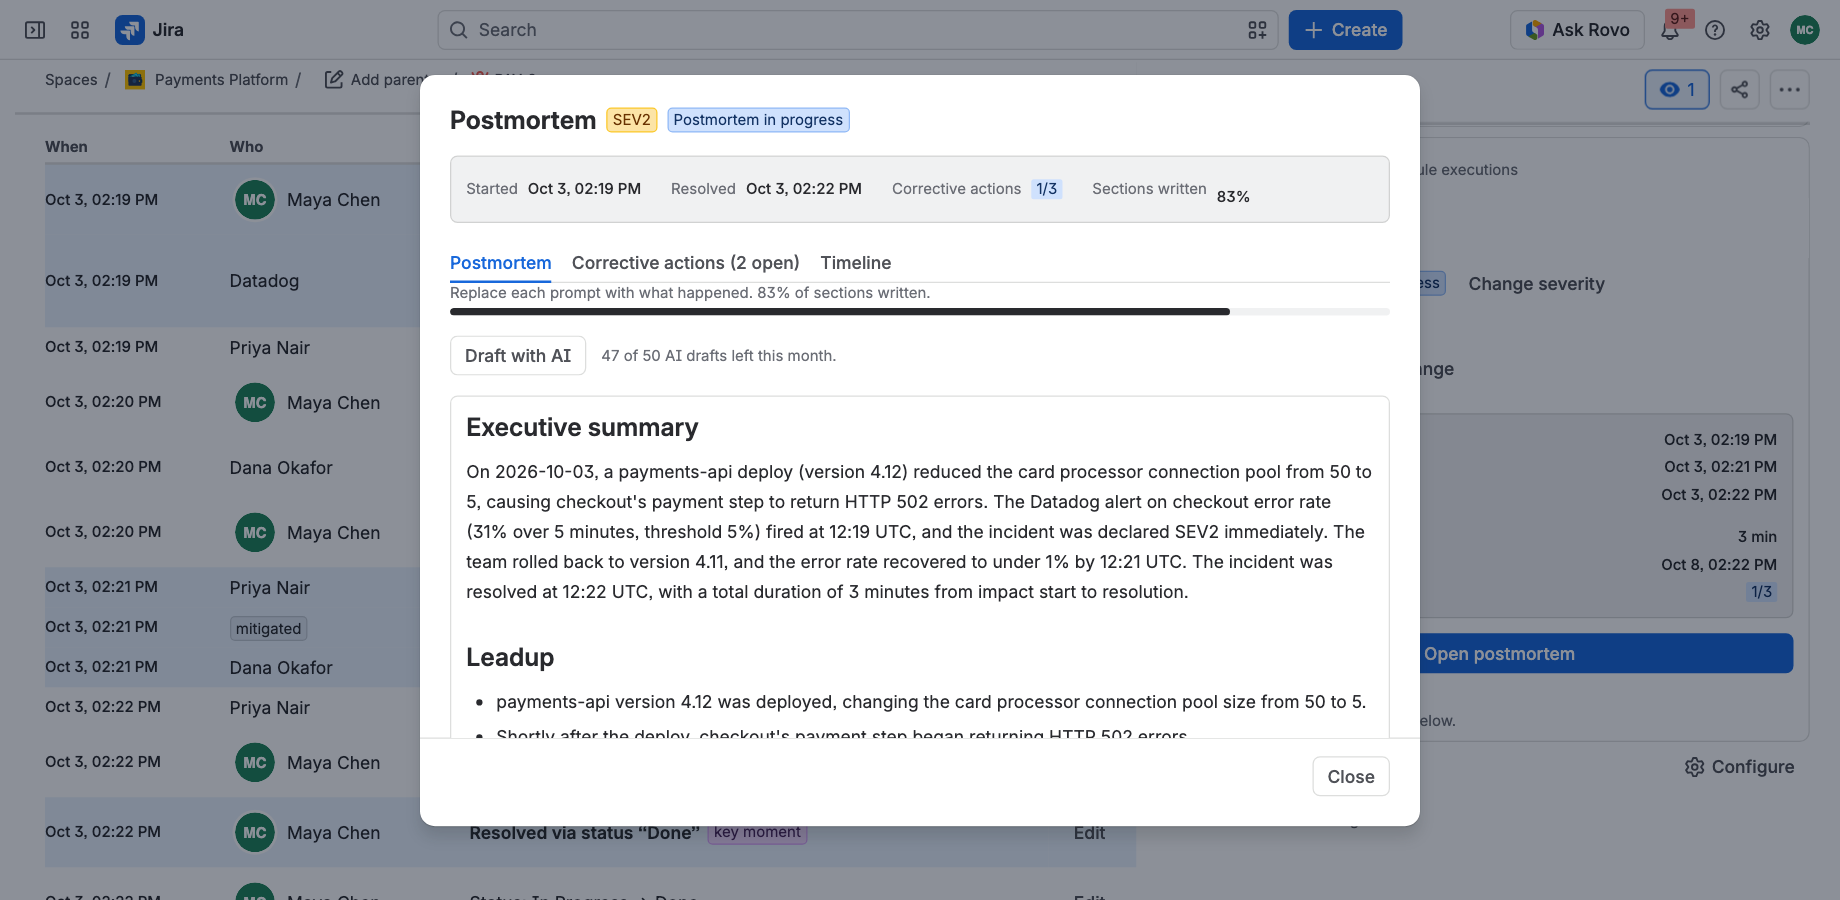
Task: Click the Postmortem in progress status lozenge
Action: pyautogui.click(x=758, y=120)
